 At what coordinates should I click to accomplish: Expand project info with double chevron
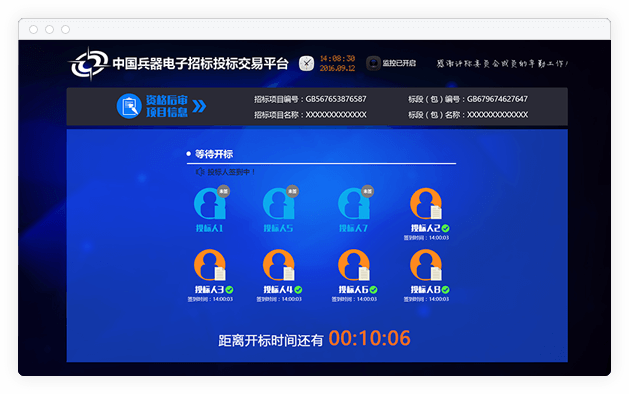(x=199, y=106)
